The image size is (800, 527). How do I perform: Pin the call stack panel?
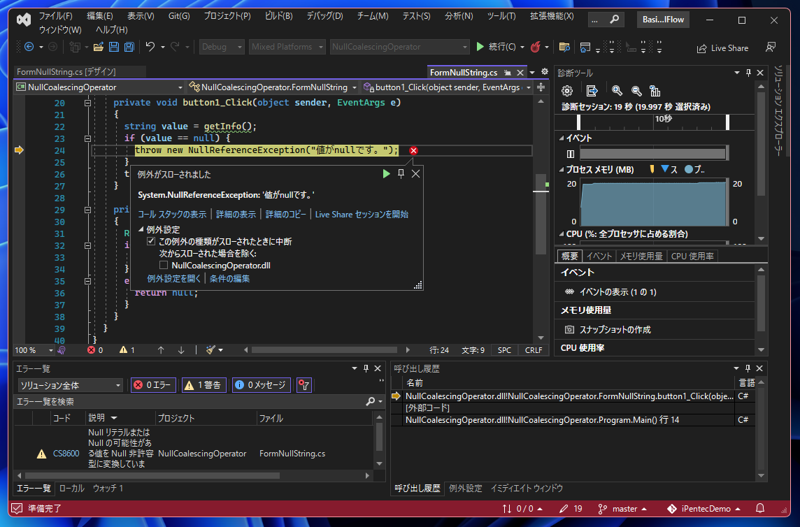point(748,368)
